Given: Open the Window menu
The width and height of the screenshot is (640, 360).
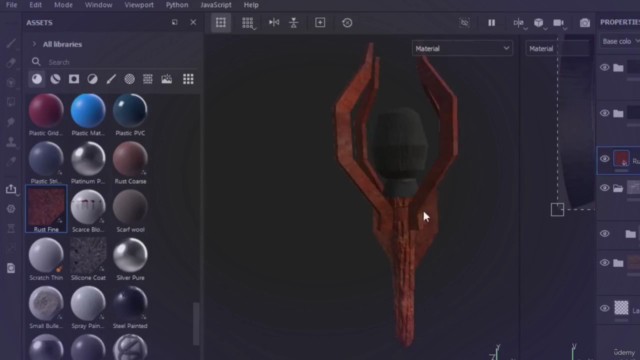Looking at the screenshot, I should (x=98, y=5).
